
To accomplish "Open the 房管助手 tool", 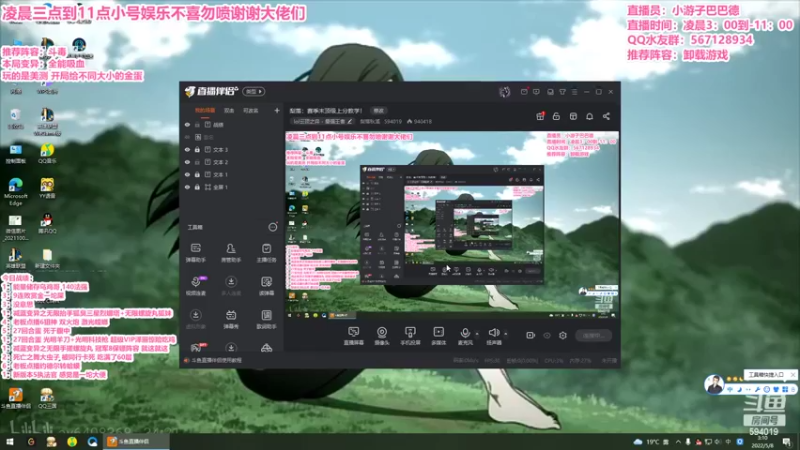I will [231, 252].
